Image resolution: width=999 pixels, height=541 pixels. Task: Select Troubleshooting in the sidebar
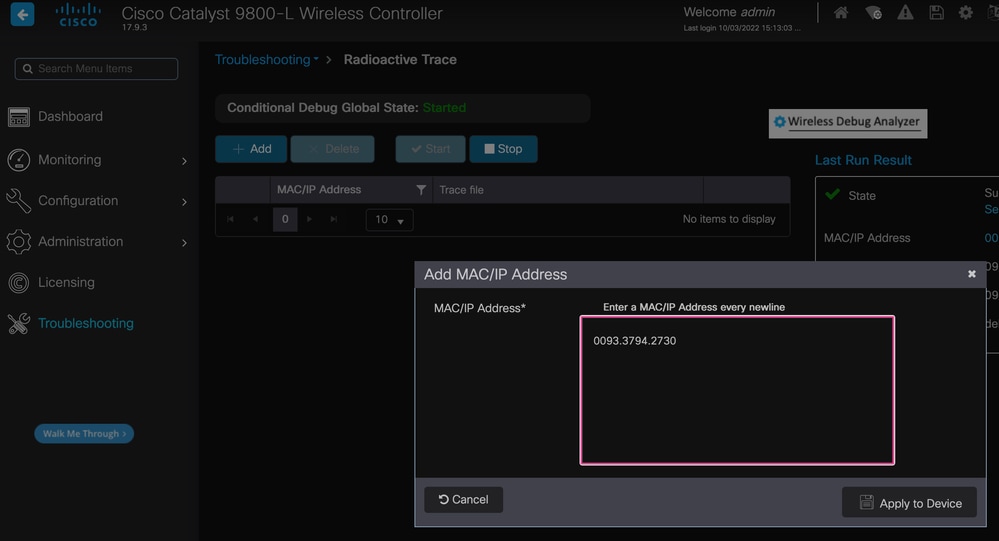(86, 324)
